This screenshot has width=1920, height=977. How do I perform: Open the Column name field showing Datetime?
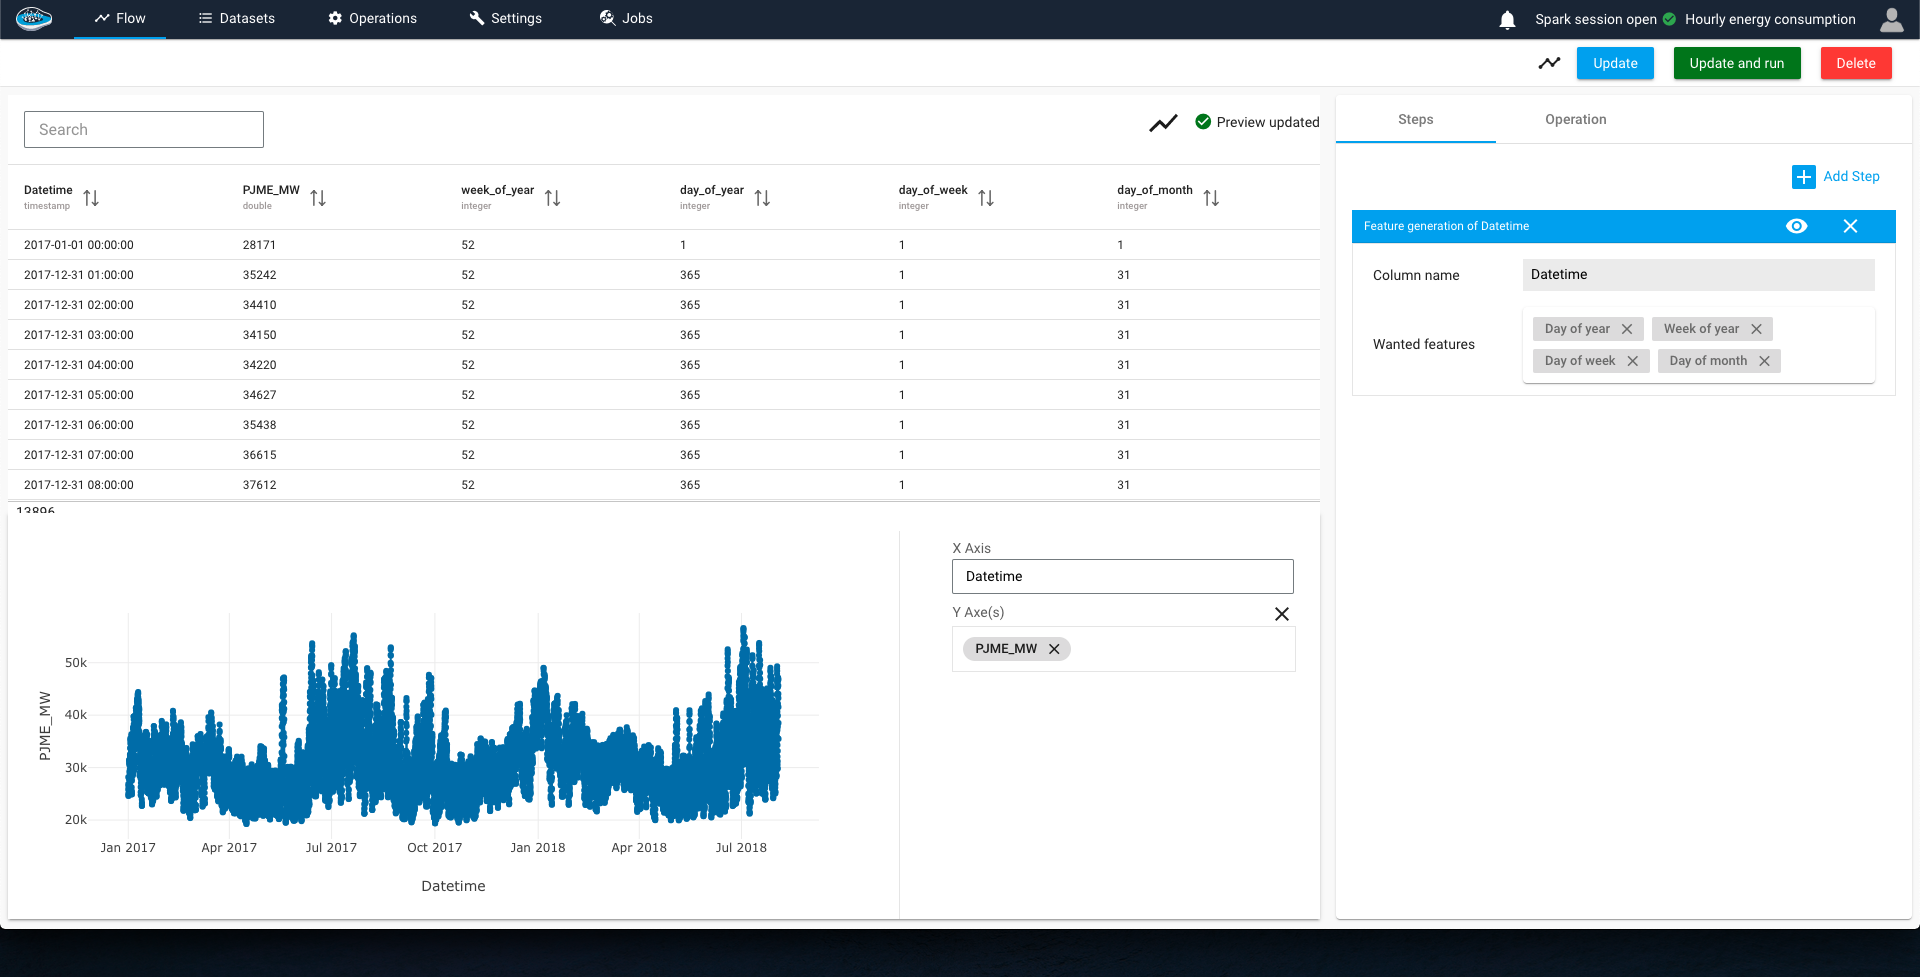coord(1698,274)
